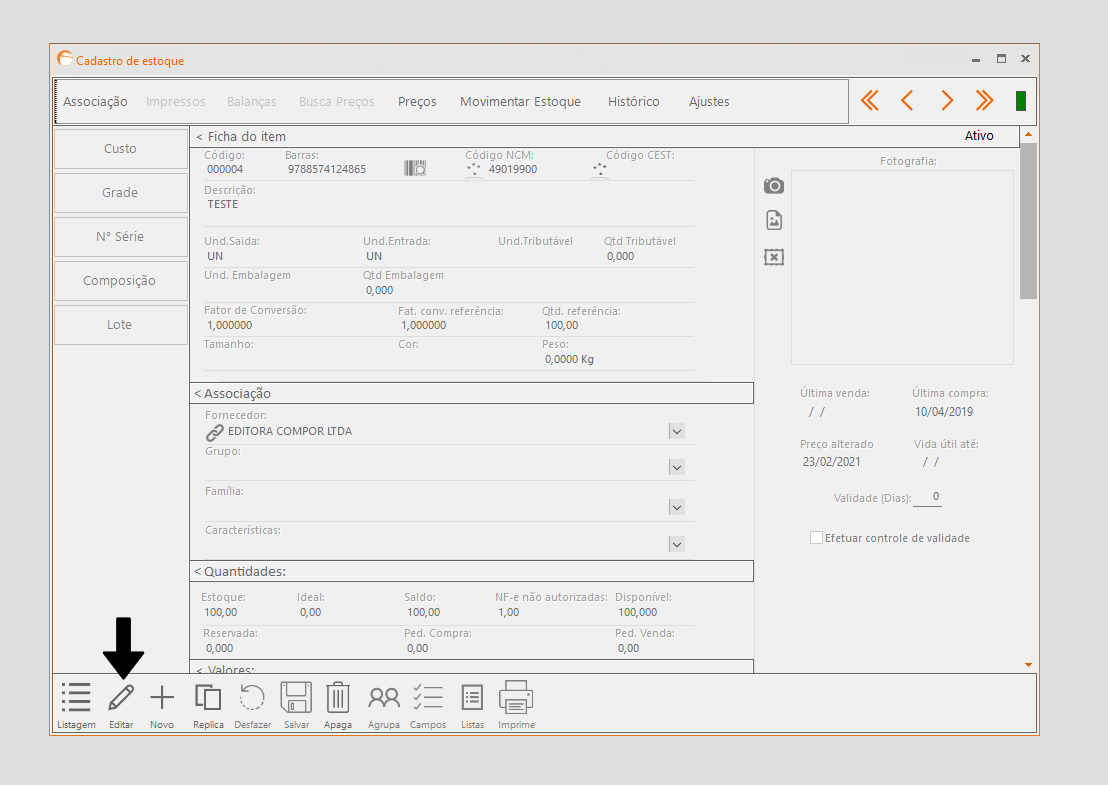Click the Custo side button

(120, 149)
